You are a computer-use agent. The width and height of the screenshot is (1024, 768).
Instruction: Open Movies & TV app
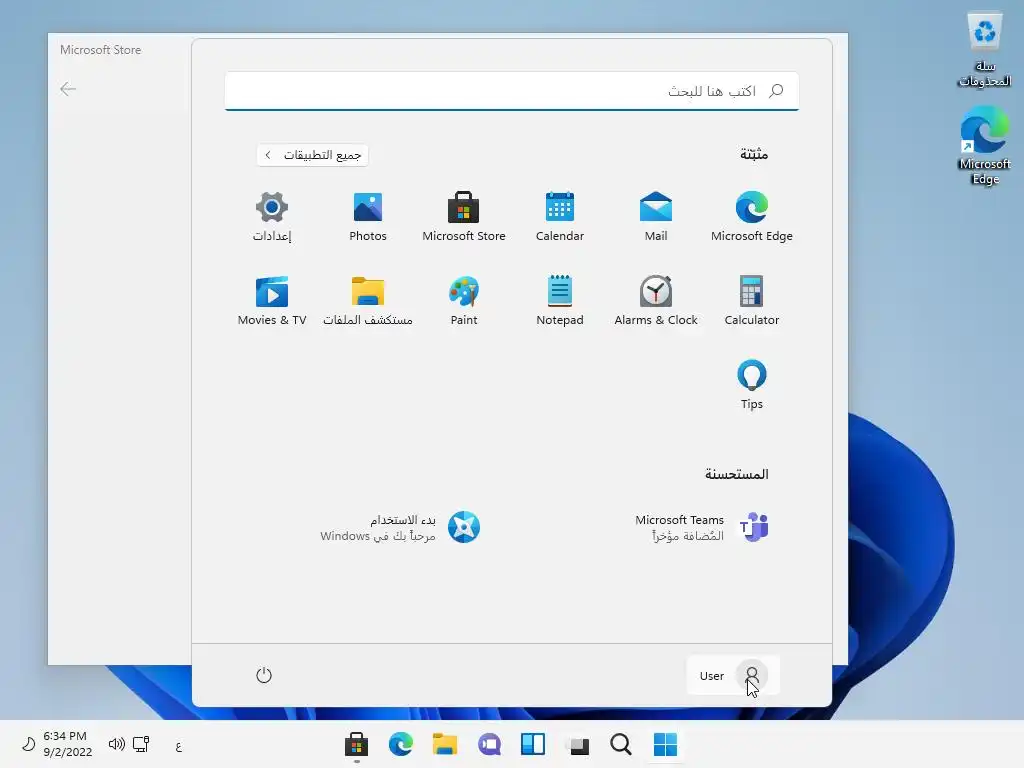click(272, 301)
